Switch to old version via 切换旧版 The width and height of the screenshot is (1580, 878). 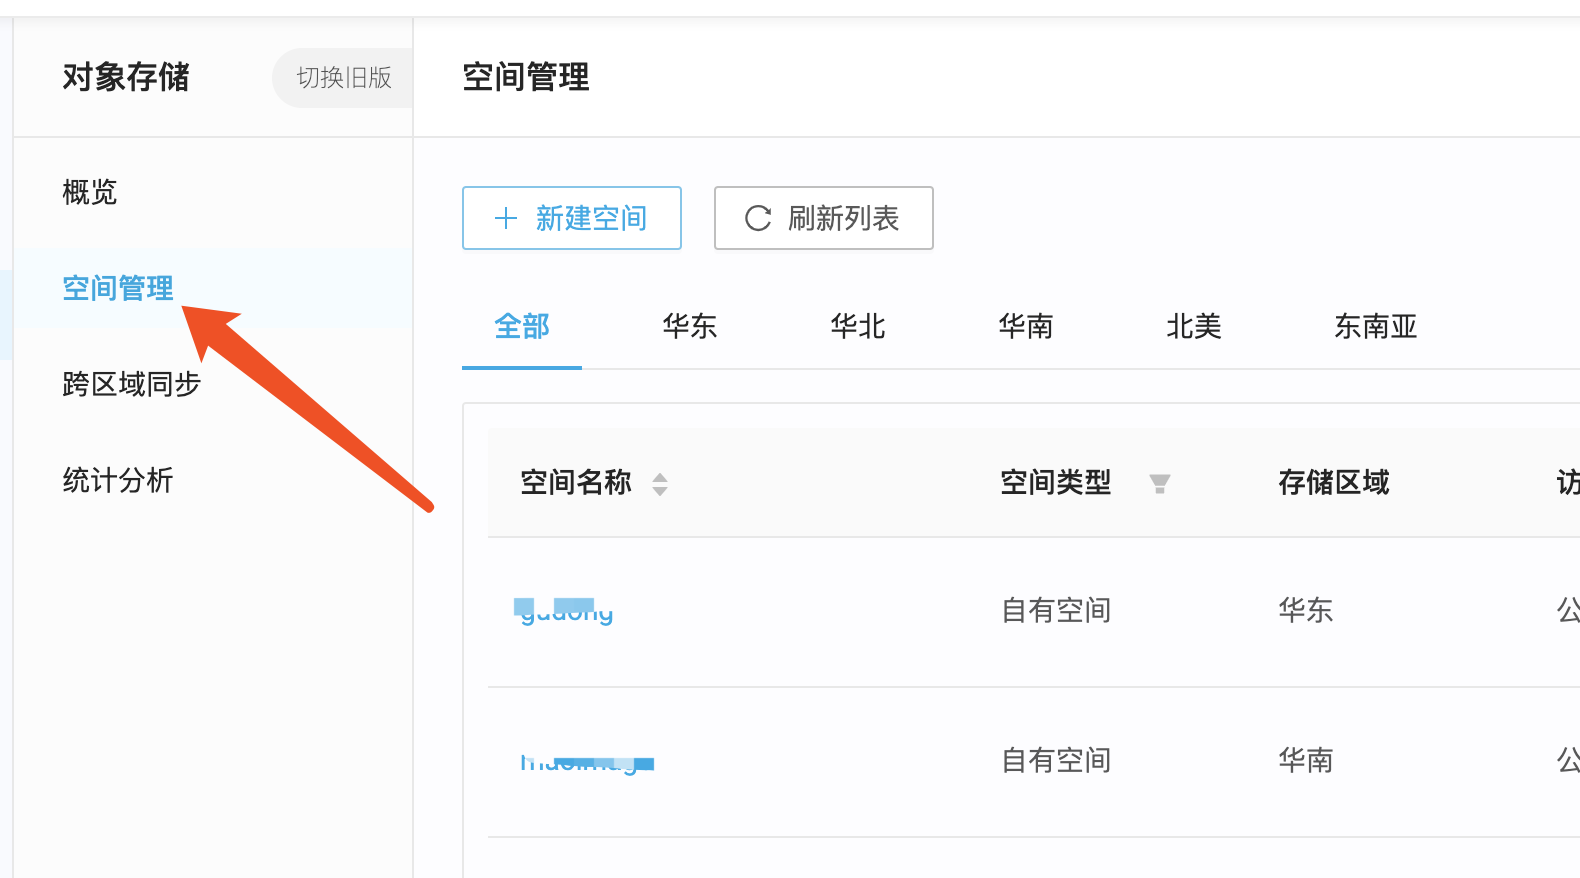pos(343,78)
